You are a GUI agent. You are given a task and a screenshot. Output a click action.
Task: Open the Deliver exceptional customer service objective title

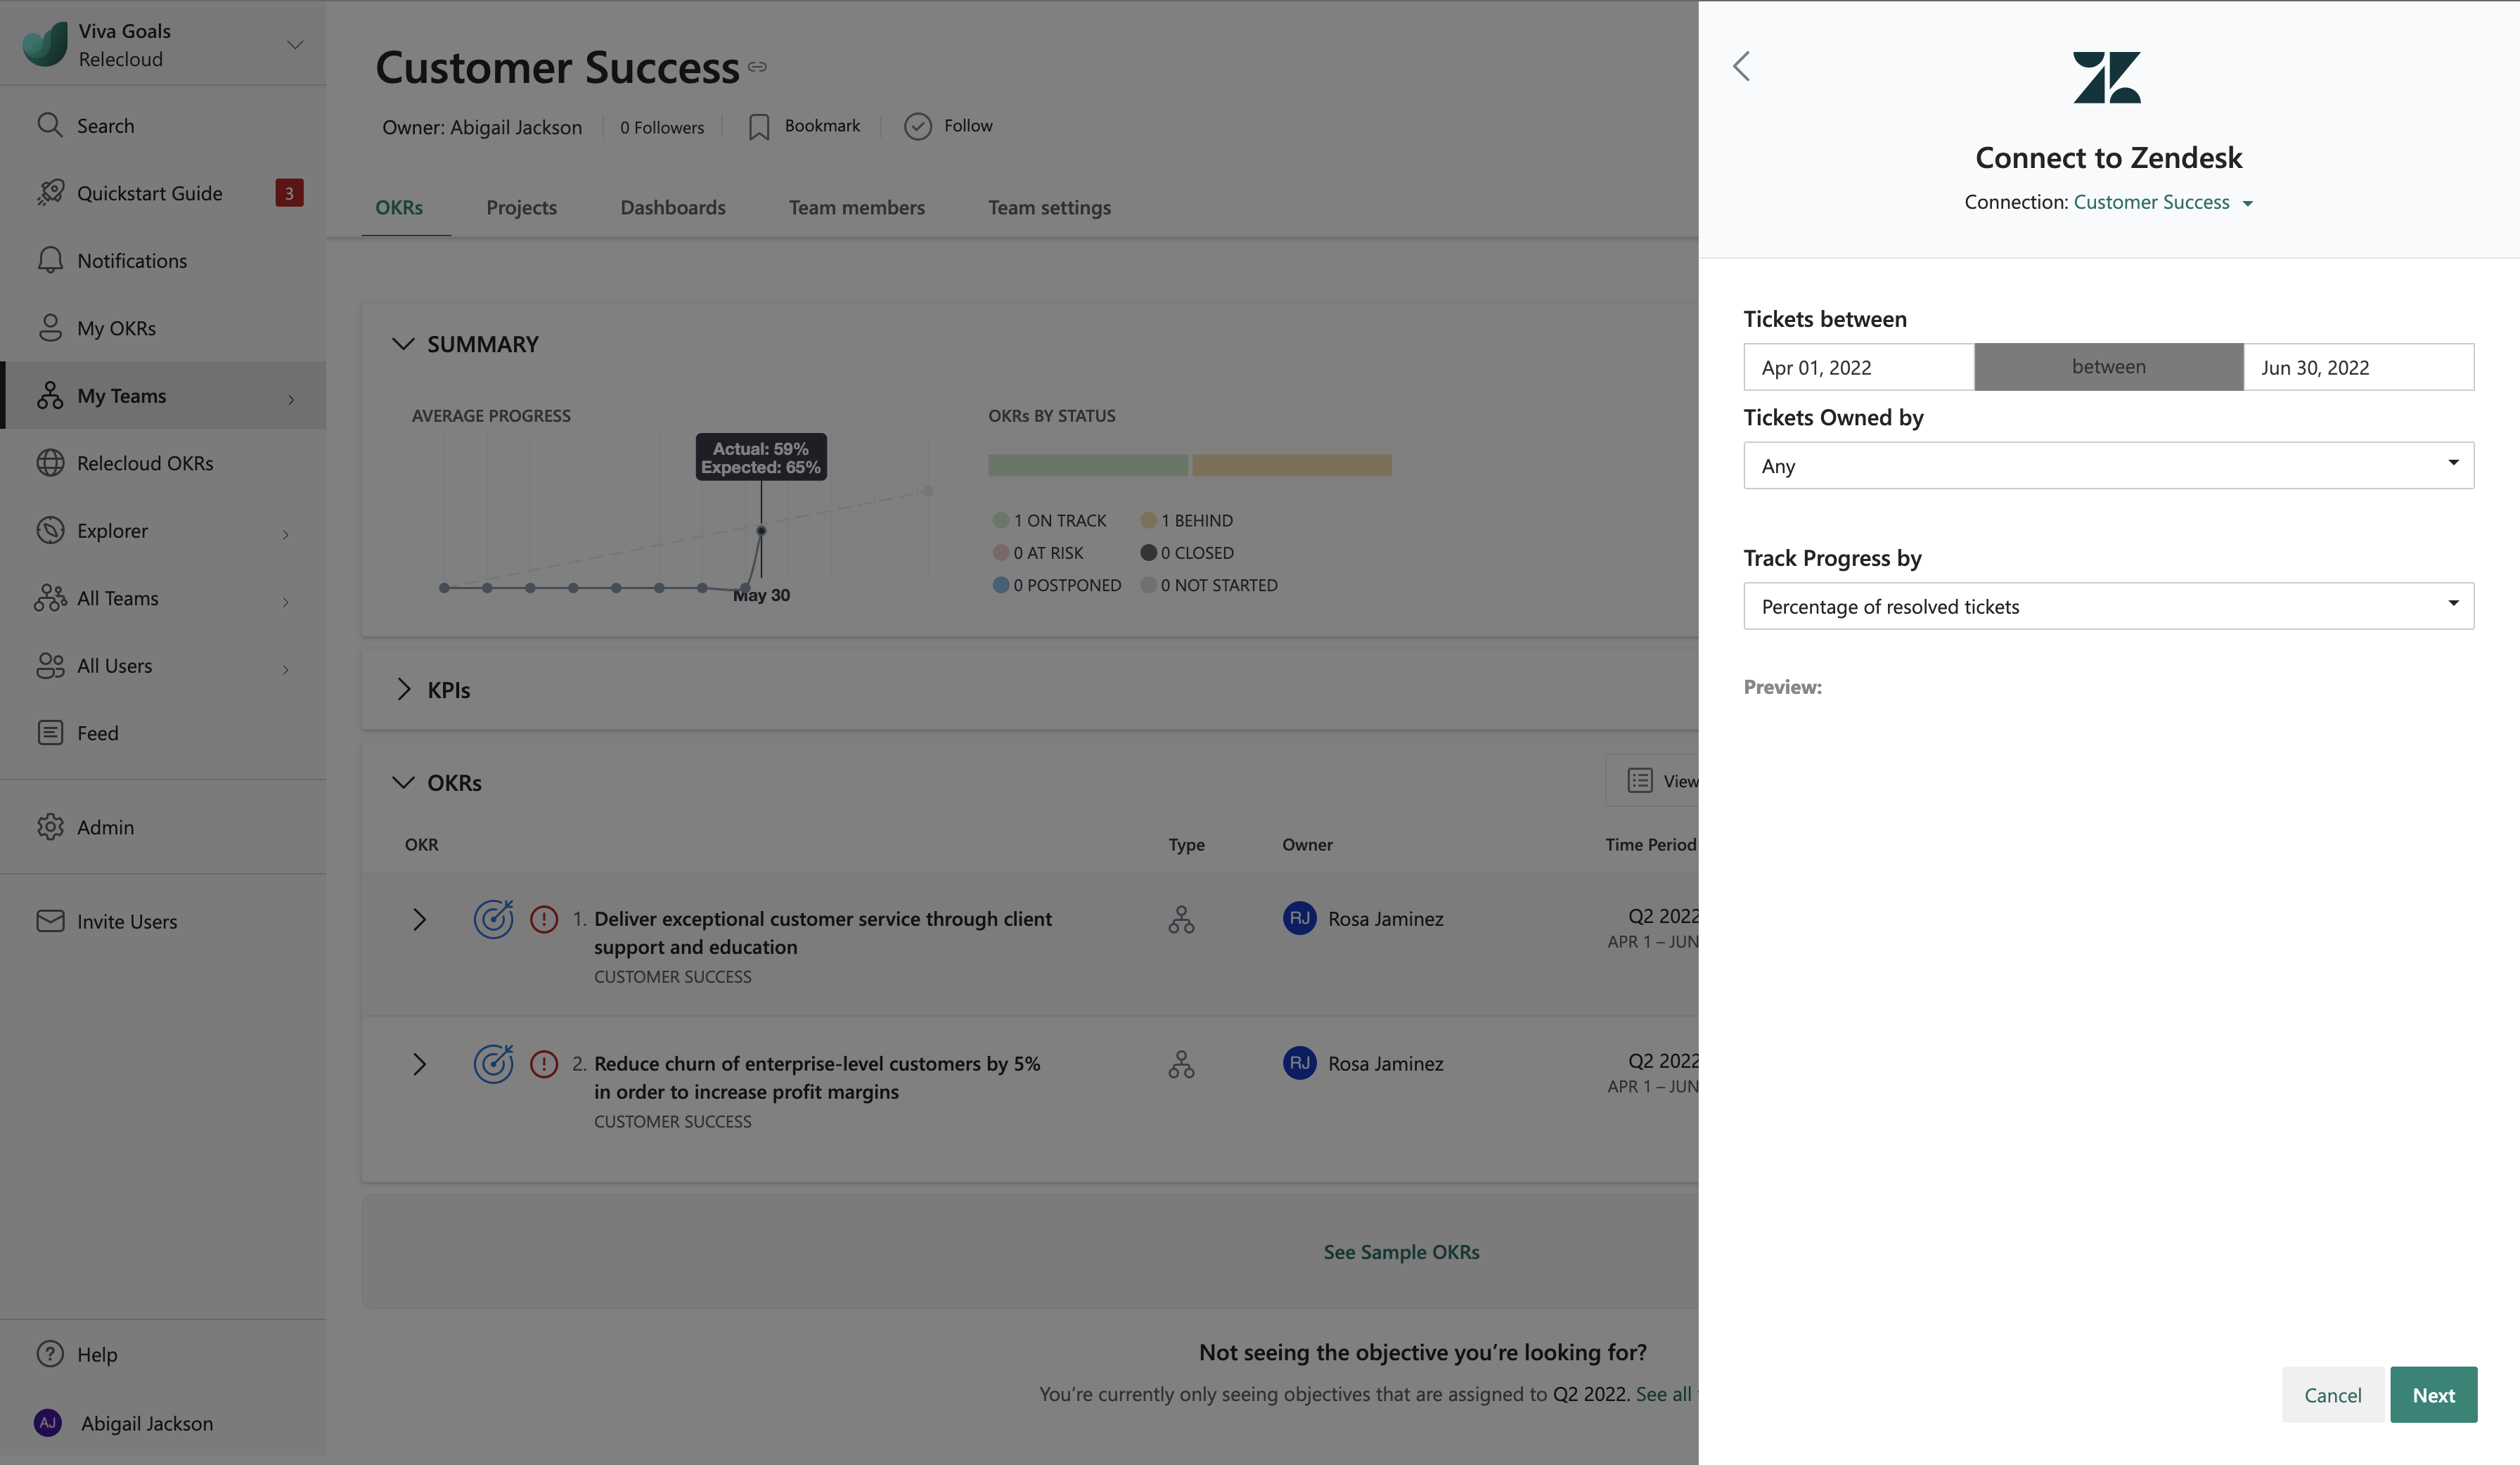click(823, 932)
